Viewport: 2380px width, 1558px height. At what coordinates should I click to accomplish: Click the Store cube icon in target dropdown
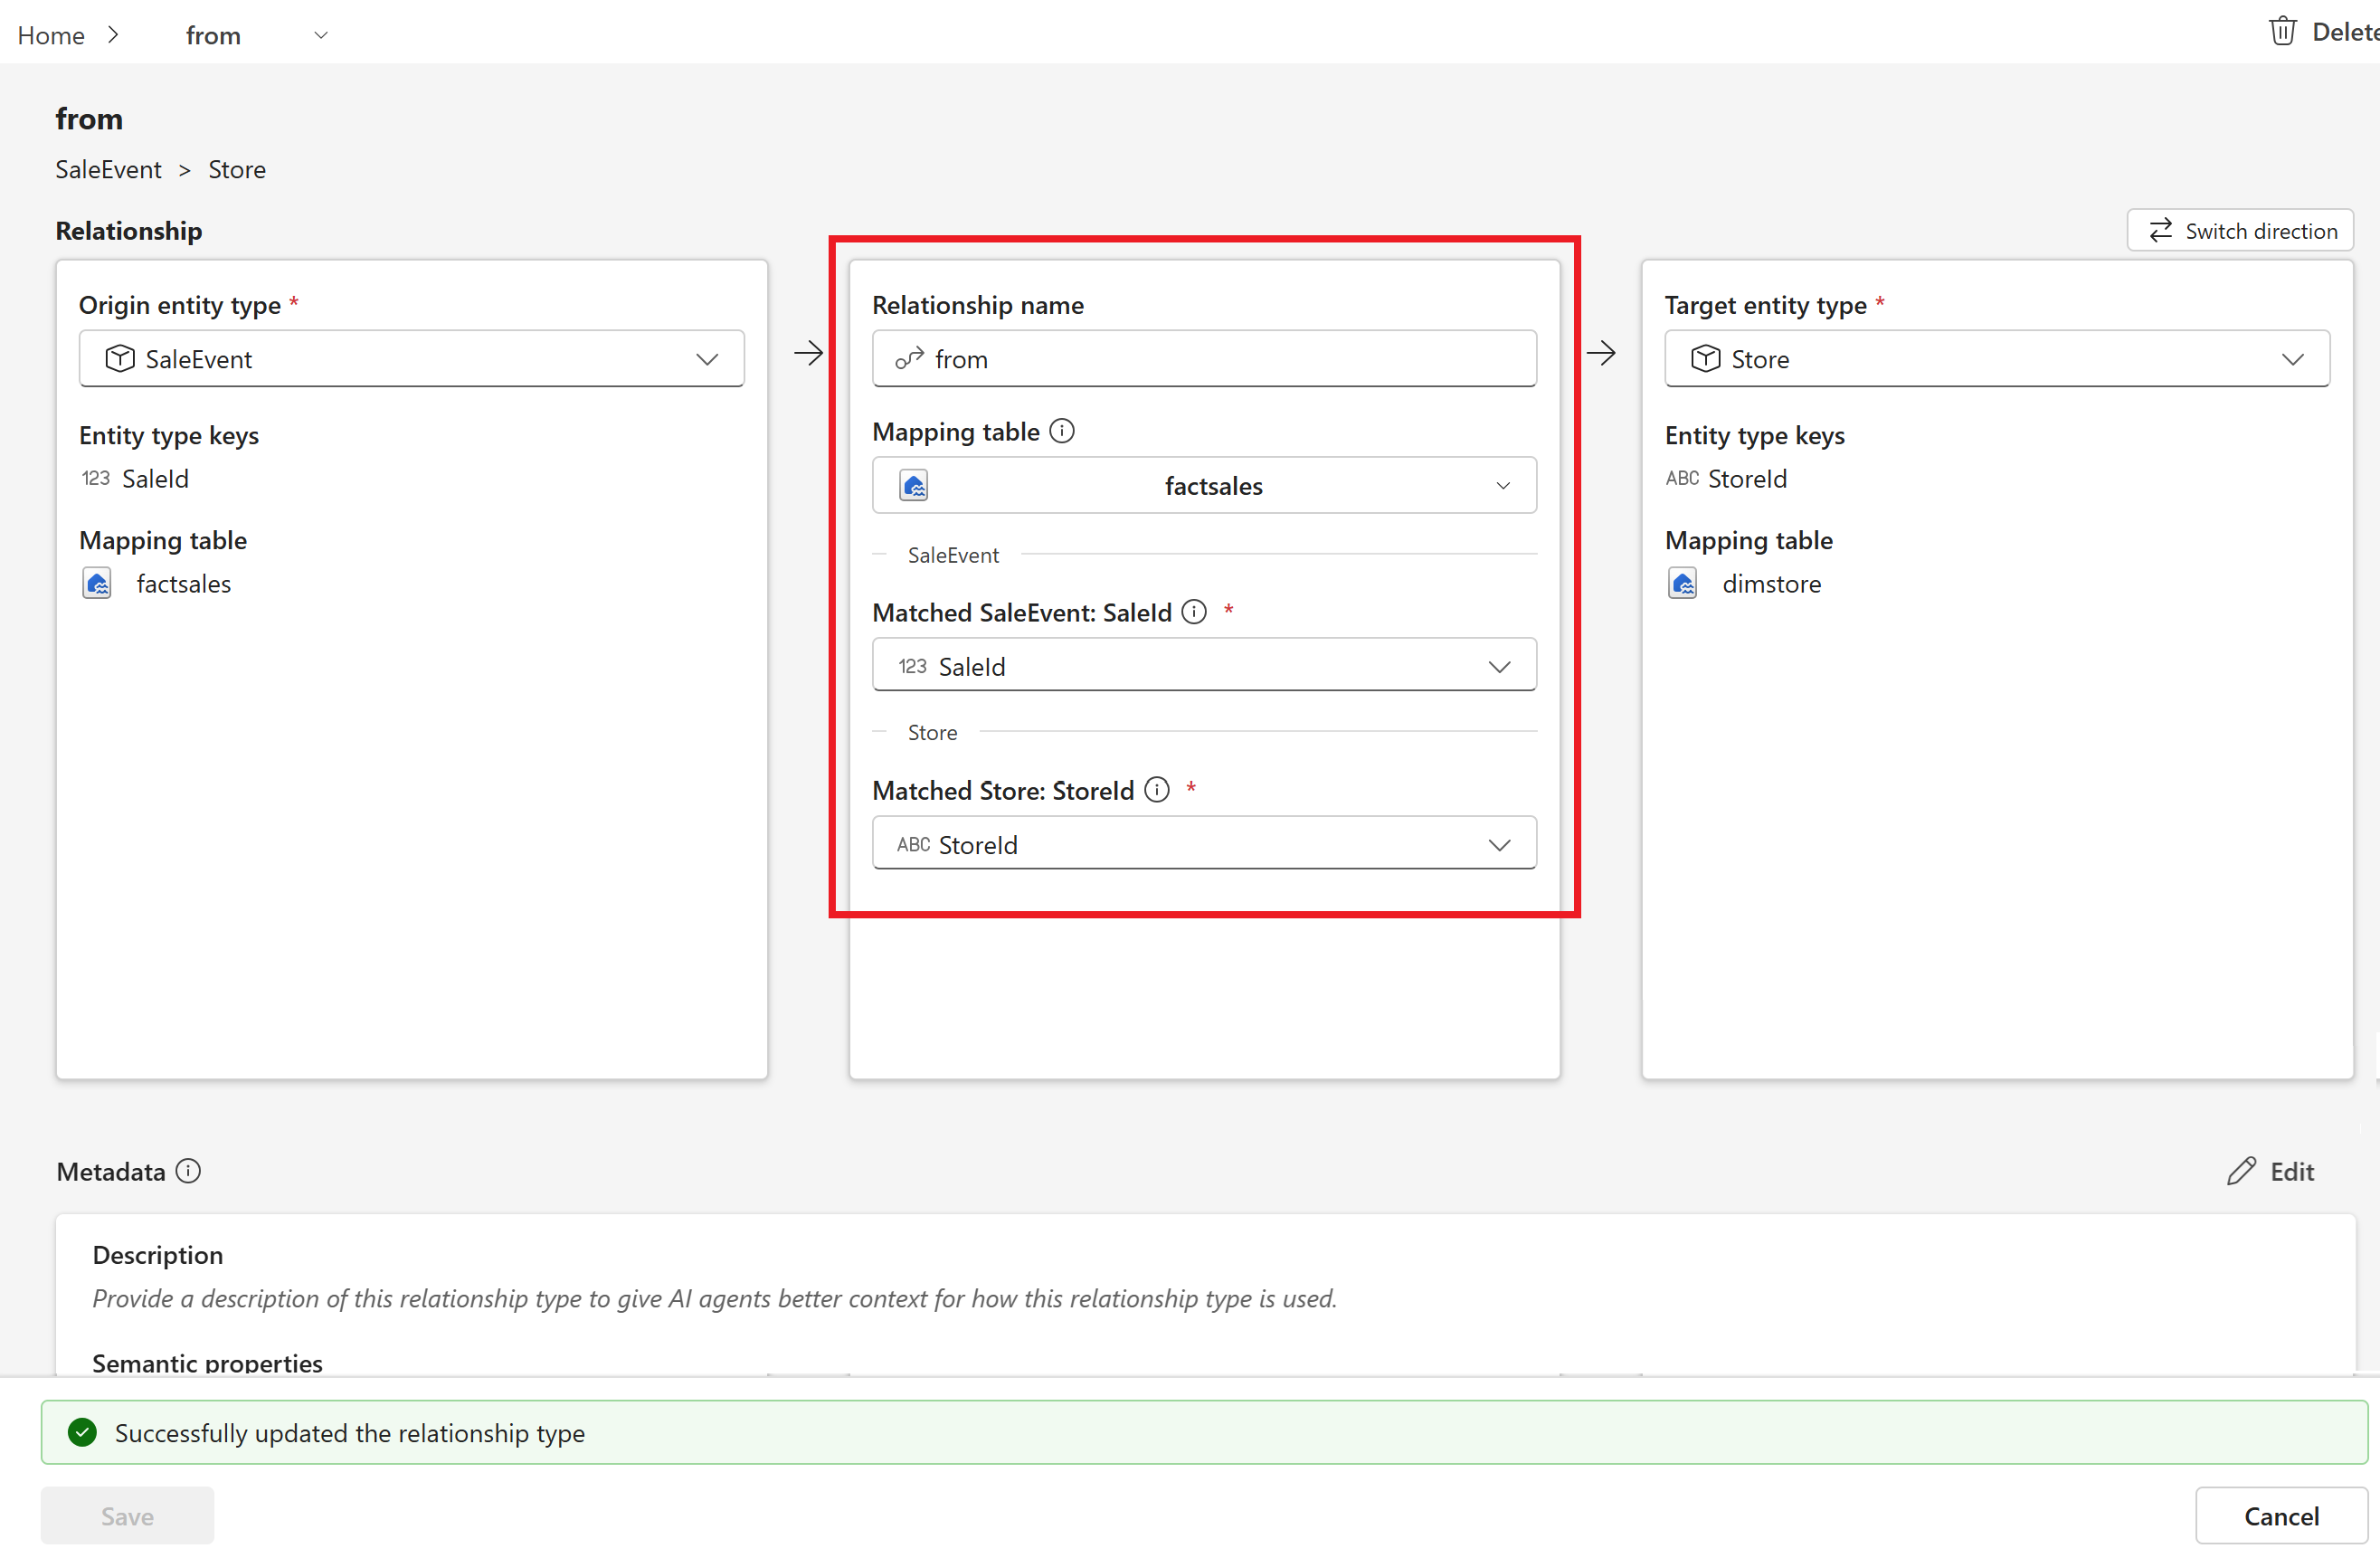(1706, 359)
